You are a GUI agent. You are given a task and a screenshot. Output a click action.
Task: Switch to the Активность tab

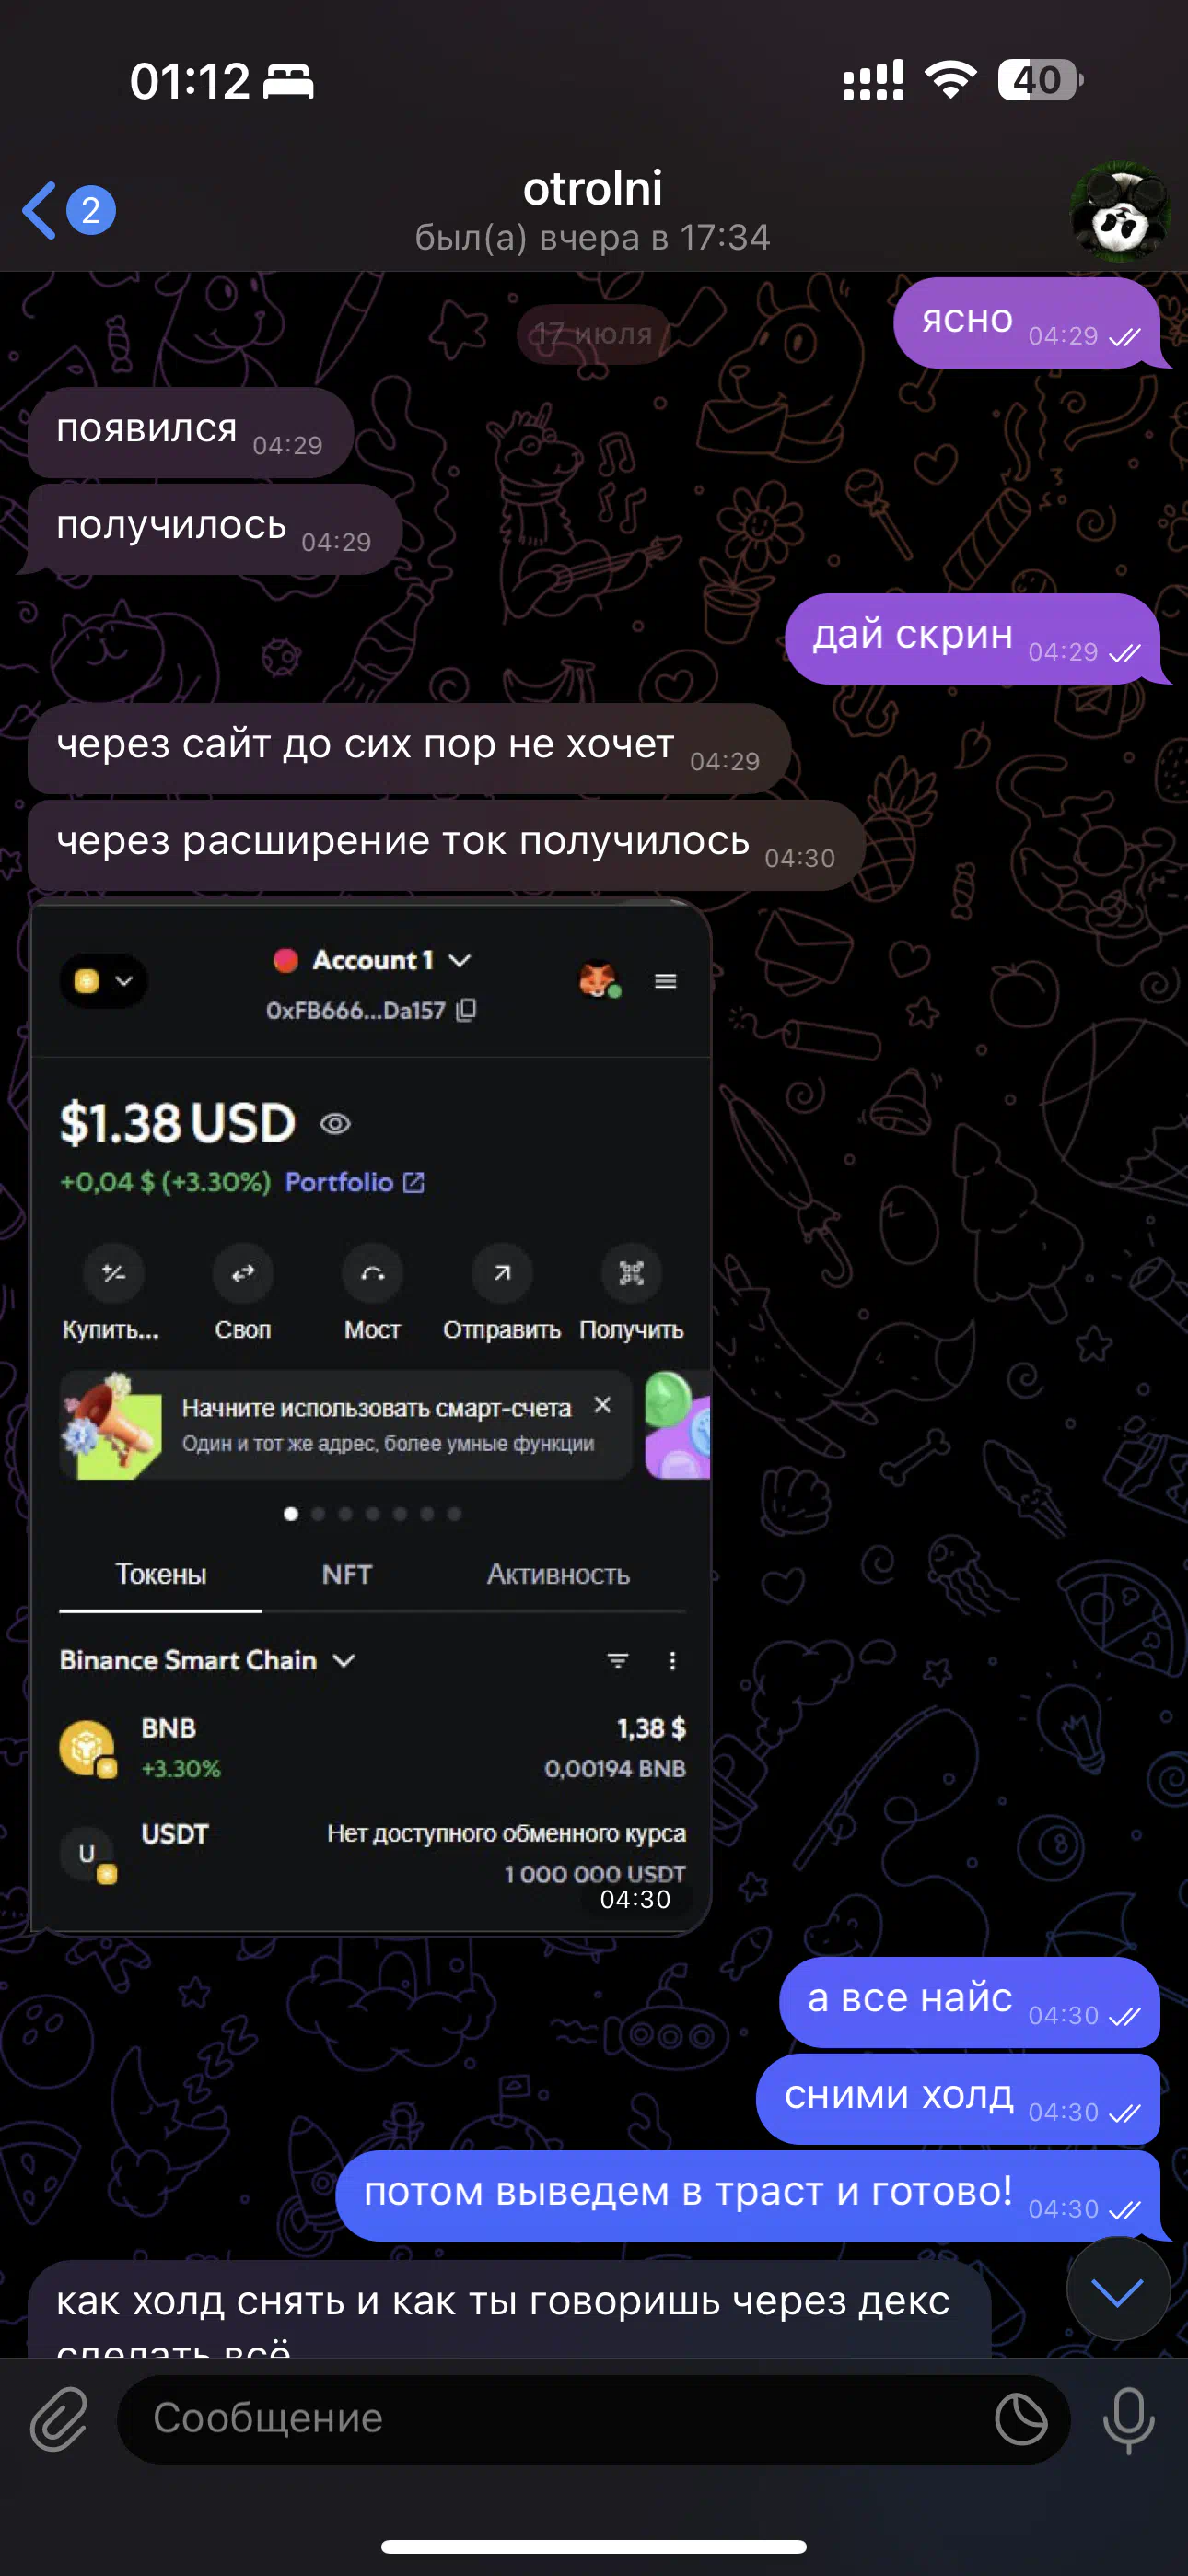[558, 1574]
